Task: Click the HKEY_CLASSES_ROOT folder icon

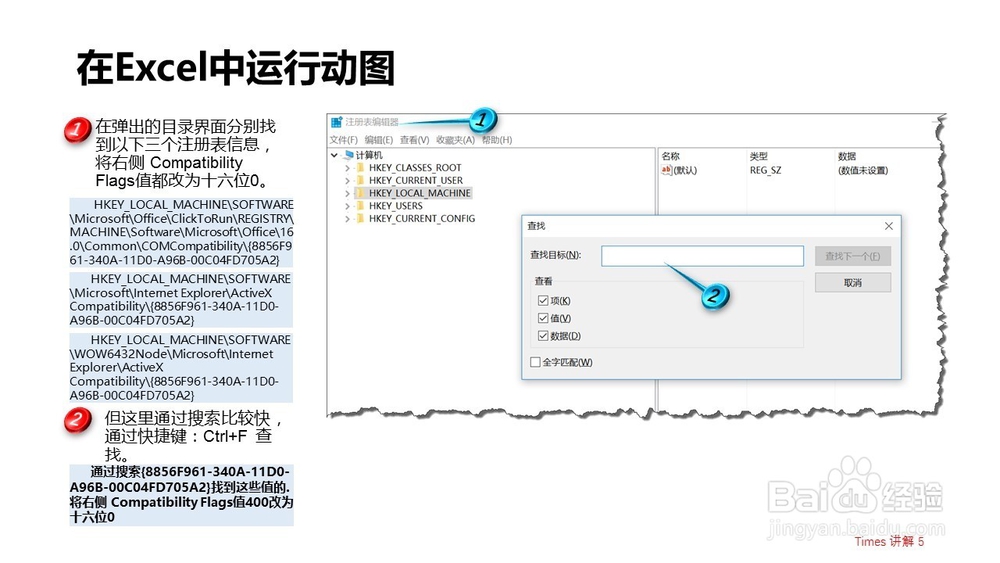Action: click(x=360, y=168)
